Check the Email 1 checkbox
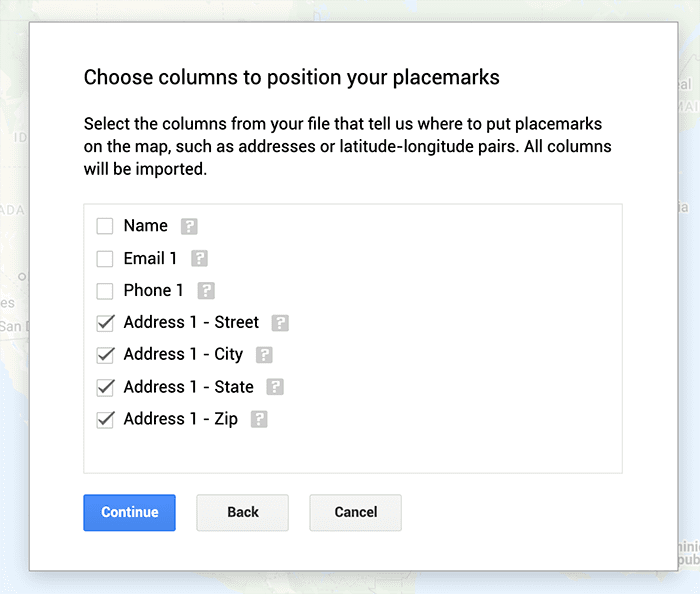Viewport: 700px width, 594px height. tap(105, 259)
